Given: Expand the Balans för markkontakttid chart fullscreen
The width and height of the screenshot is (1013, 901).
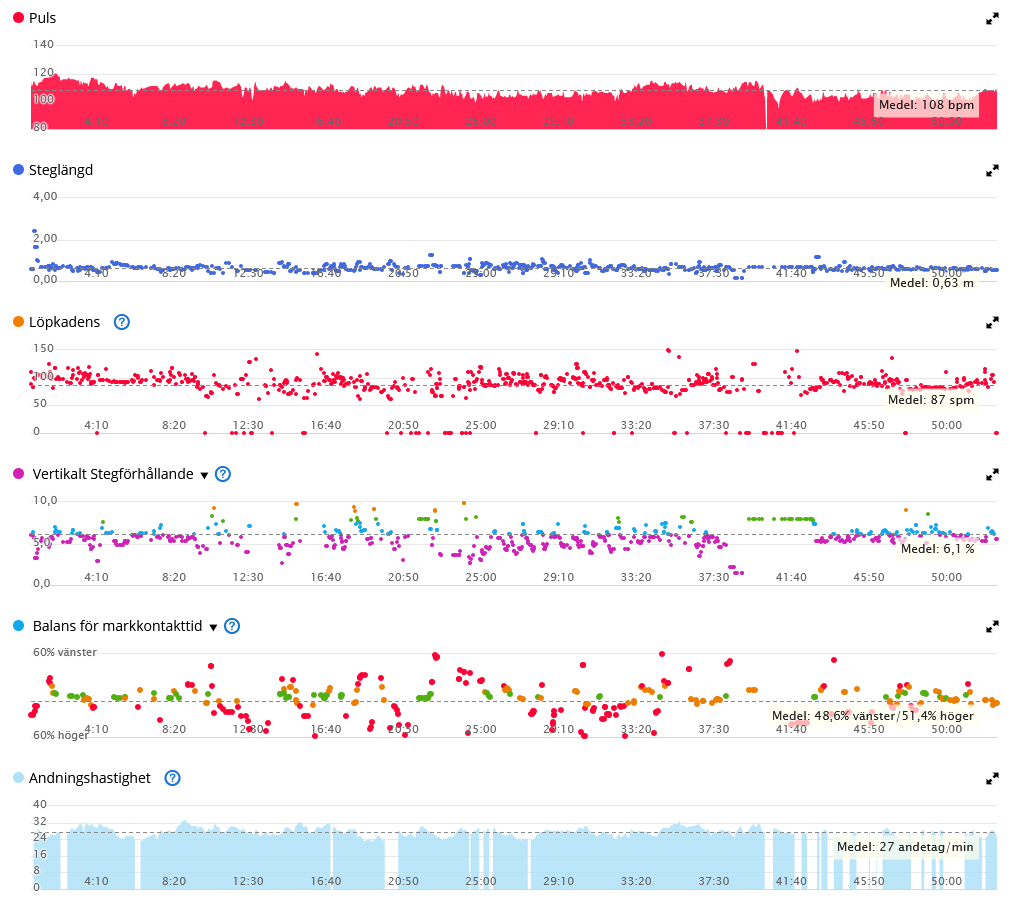Looking at the screenshot, I should (992, 627).
